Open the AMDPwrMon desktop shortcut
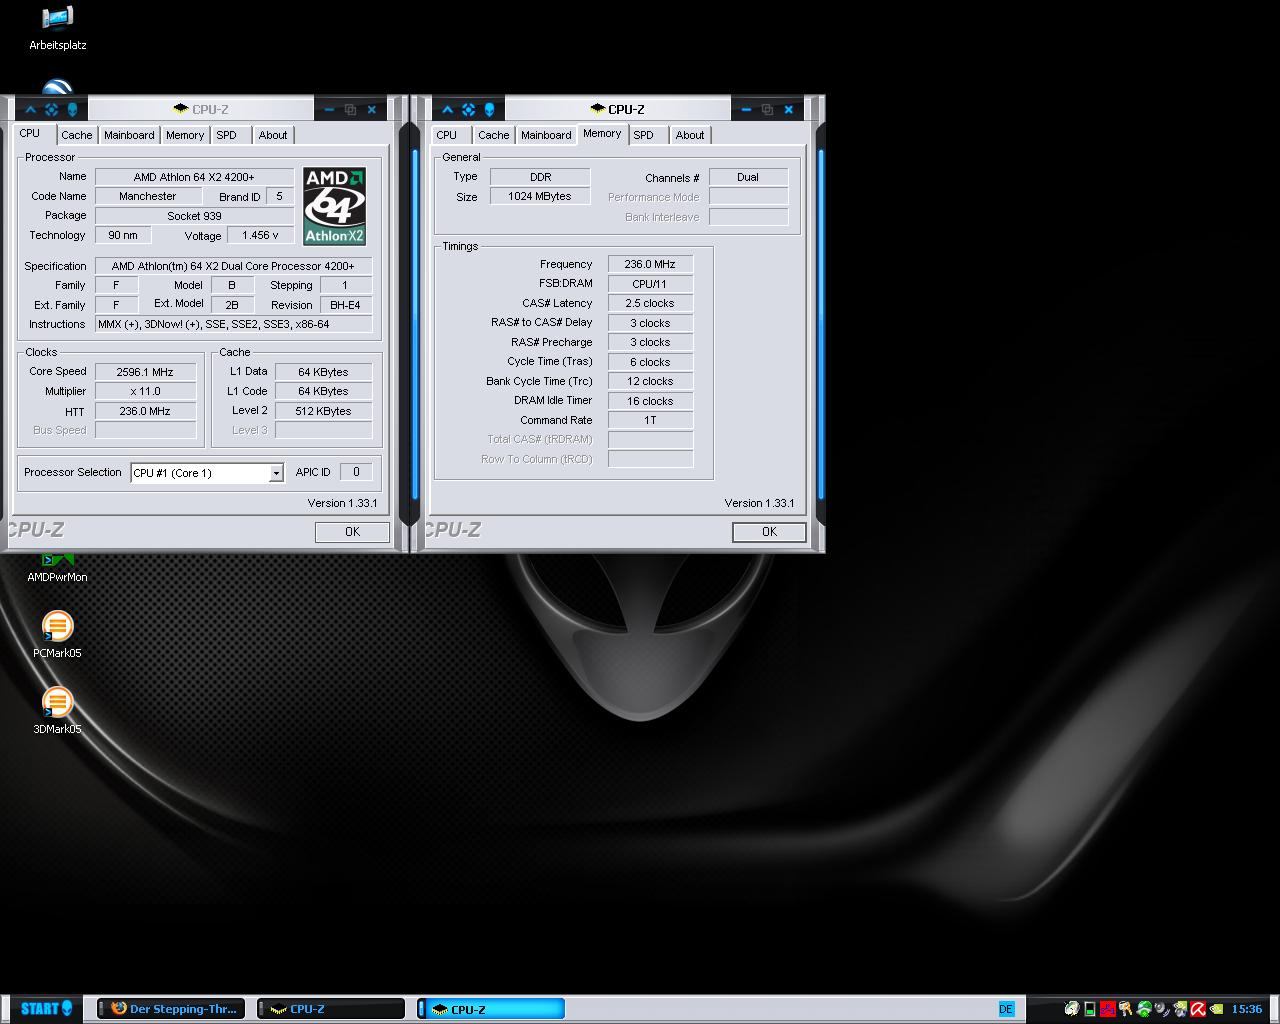 tap(57, 568)
